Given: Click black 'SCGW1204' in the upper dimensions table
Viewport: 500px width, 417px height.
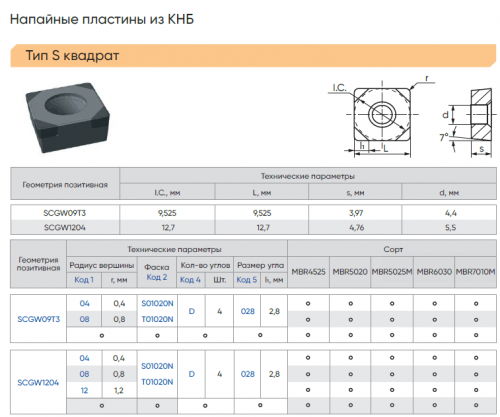Looking at the screenshot, I should (x=65, y=228).
